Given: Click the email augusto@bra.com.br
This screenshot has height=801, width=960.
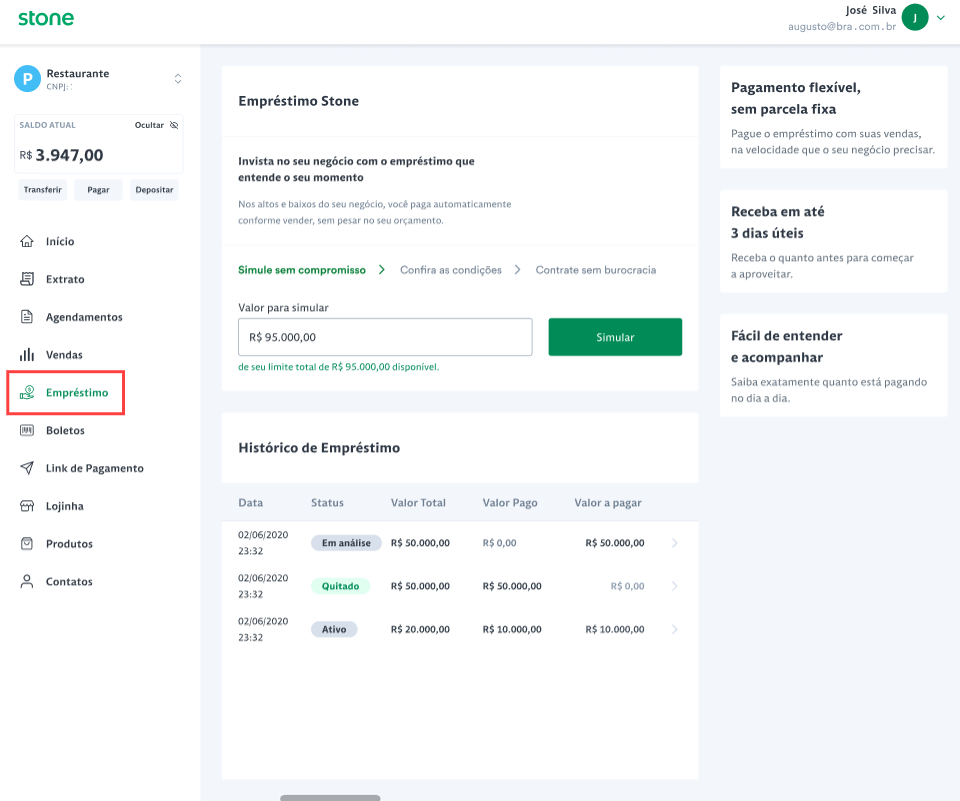Looking at the screenshot, I should 842,26.
